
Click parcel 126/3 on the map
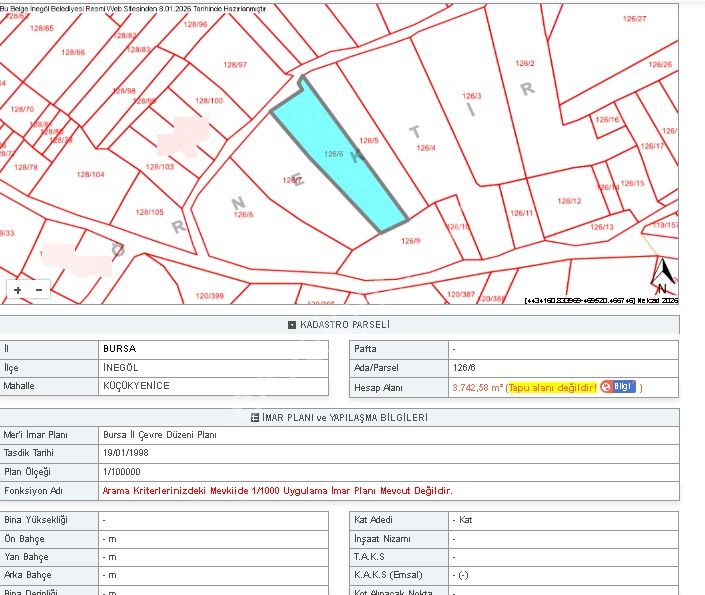[471, 97]
